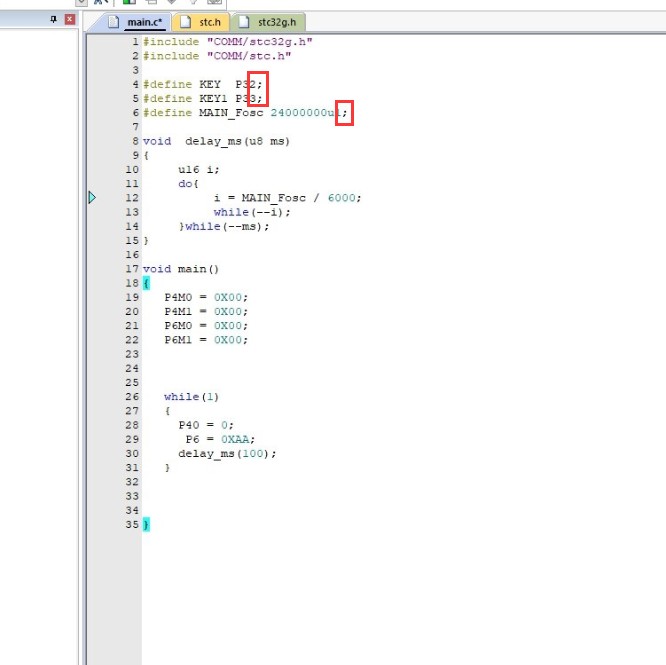Click the #include "COMM/stc.h" line

217,56
